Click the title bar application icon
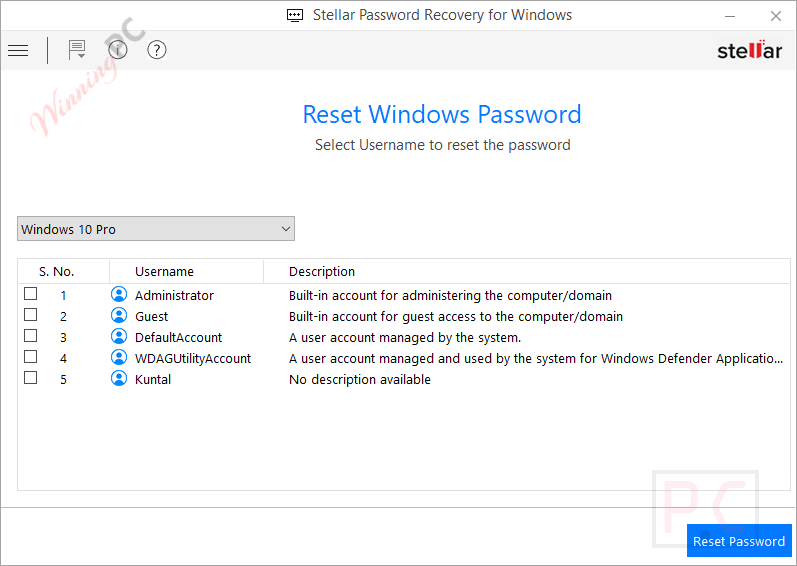Image resolution: width=797 pixels, height=566 pixels. [295, 15]
